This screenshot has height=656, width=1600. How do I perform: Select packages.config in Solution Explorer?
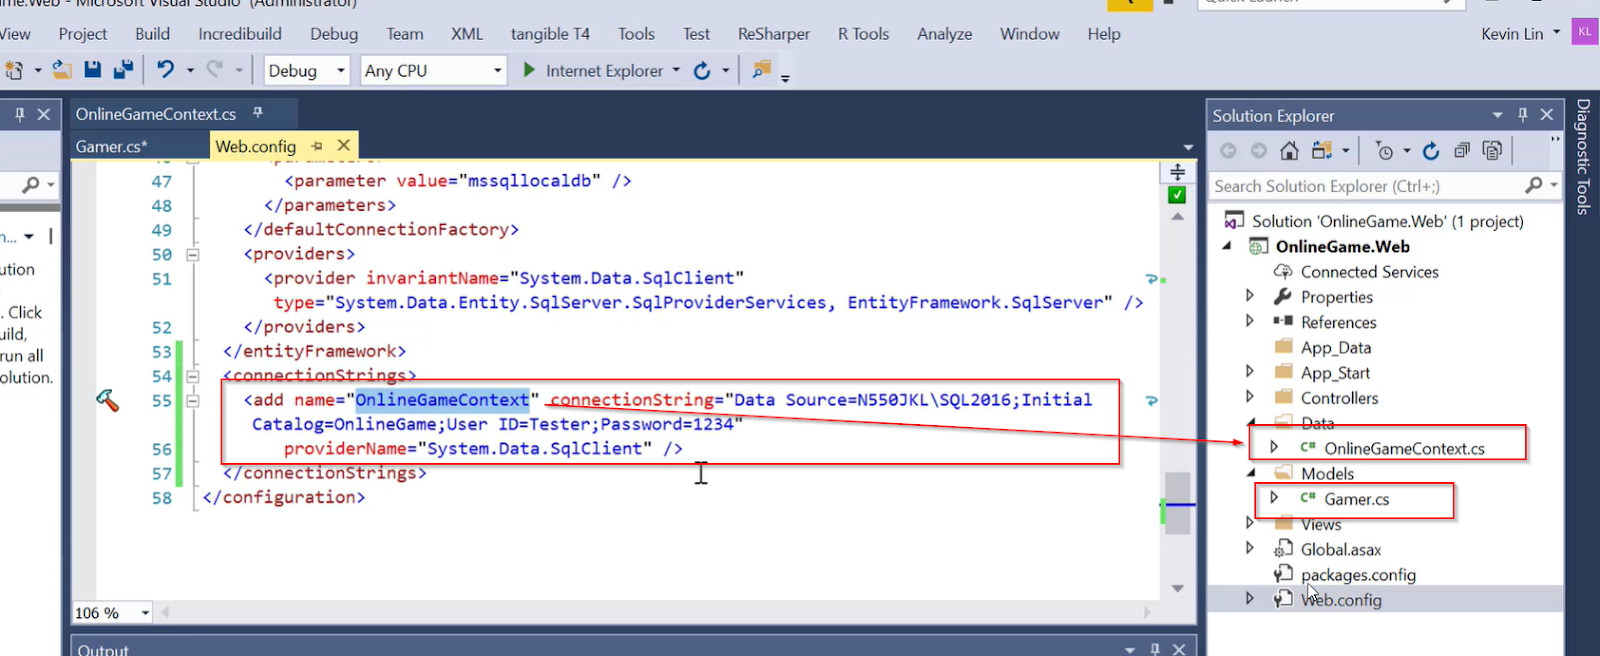point(1358,574)
